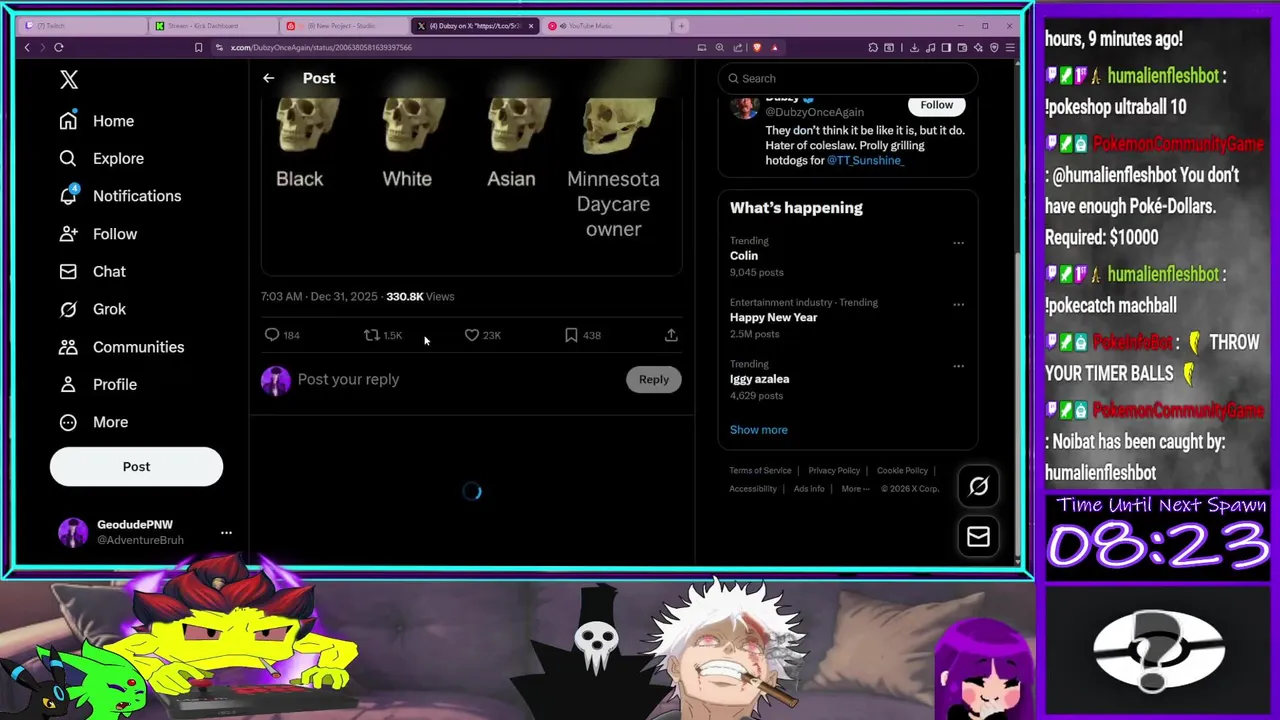Click the X logo in the sidebar
This screenshot has width=1280, height=720.
pyautogui.click(x=69, y=80)
